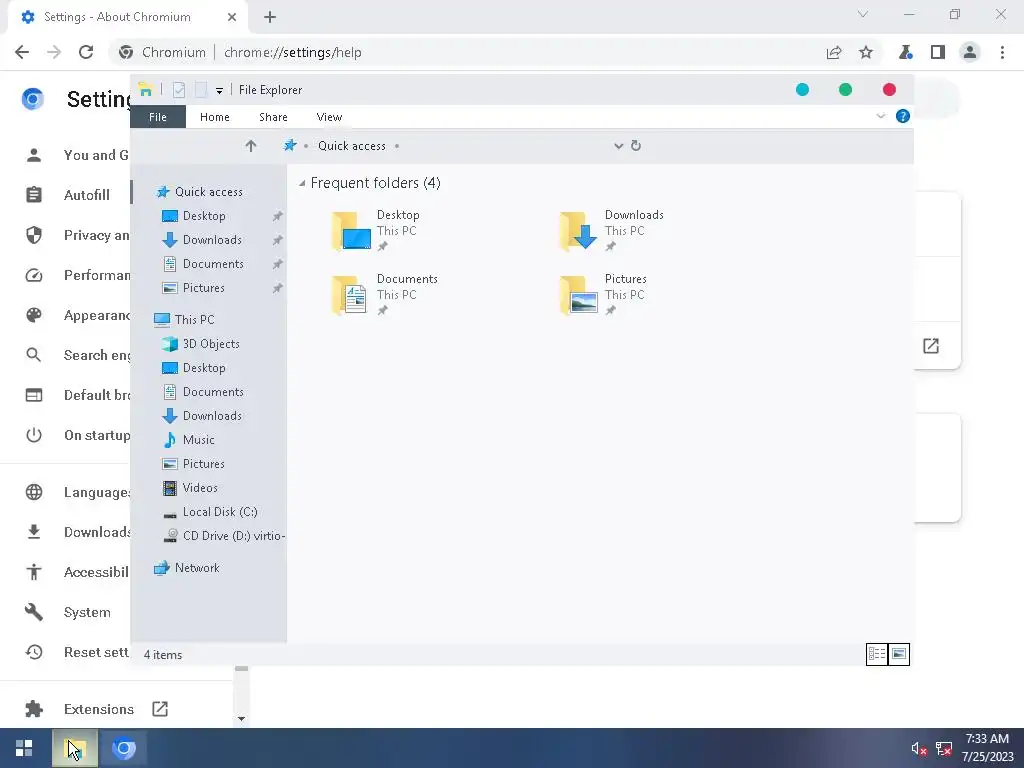
Task: Click the Chromium share page icon
Action: point(834,52)
